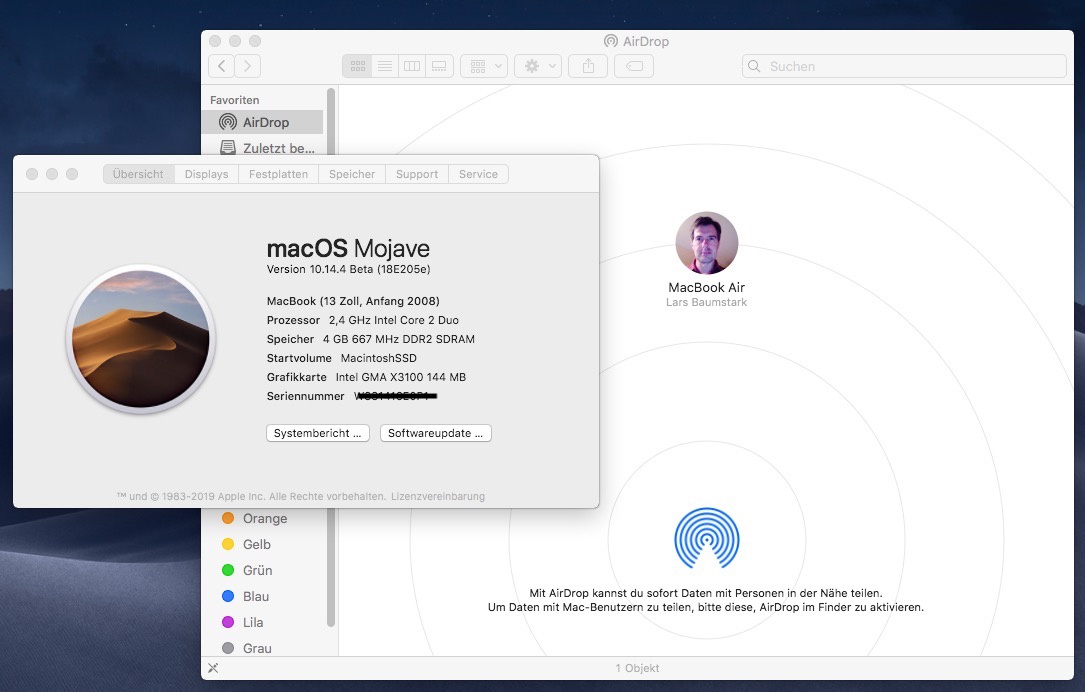Click the Favoriten sidebar header
Image resolution: width=1085 pixels, height=692 pixels.
(235, 100)
